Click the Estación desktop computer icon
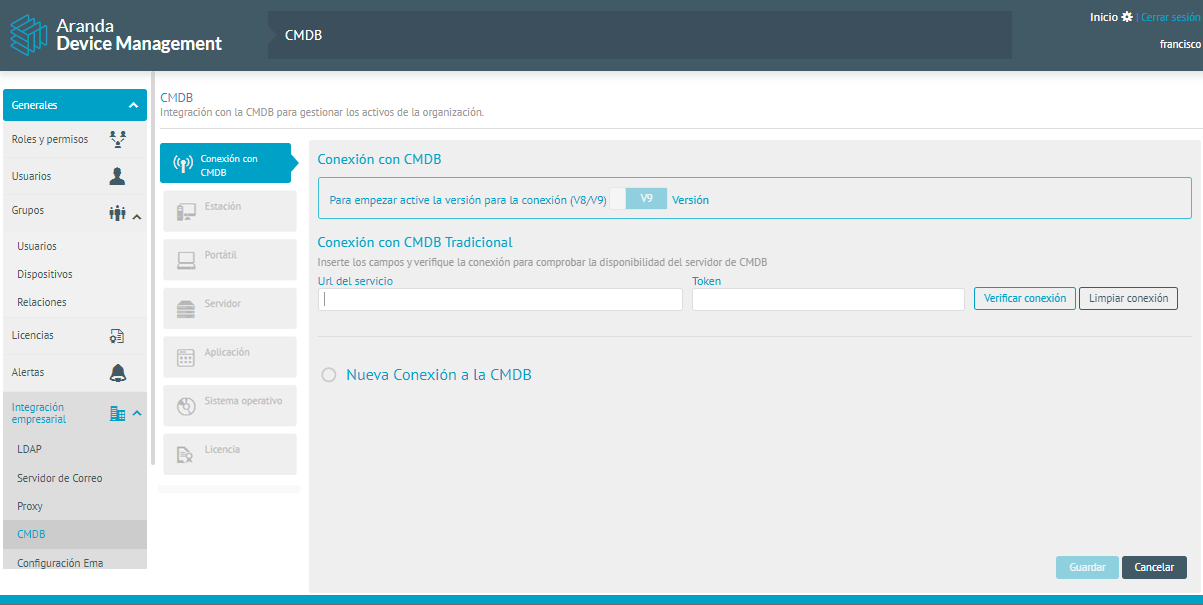Screen dimensions: 1203x605 186,212
